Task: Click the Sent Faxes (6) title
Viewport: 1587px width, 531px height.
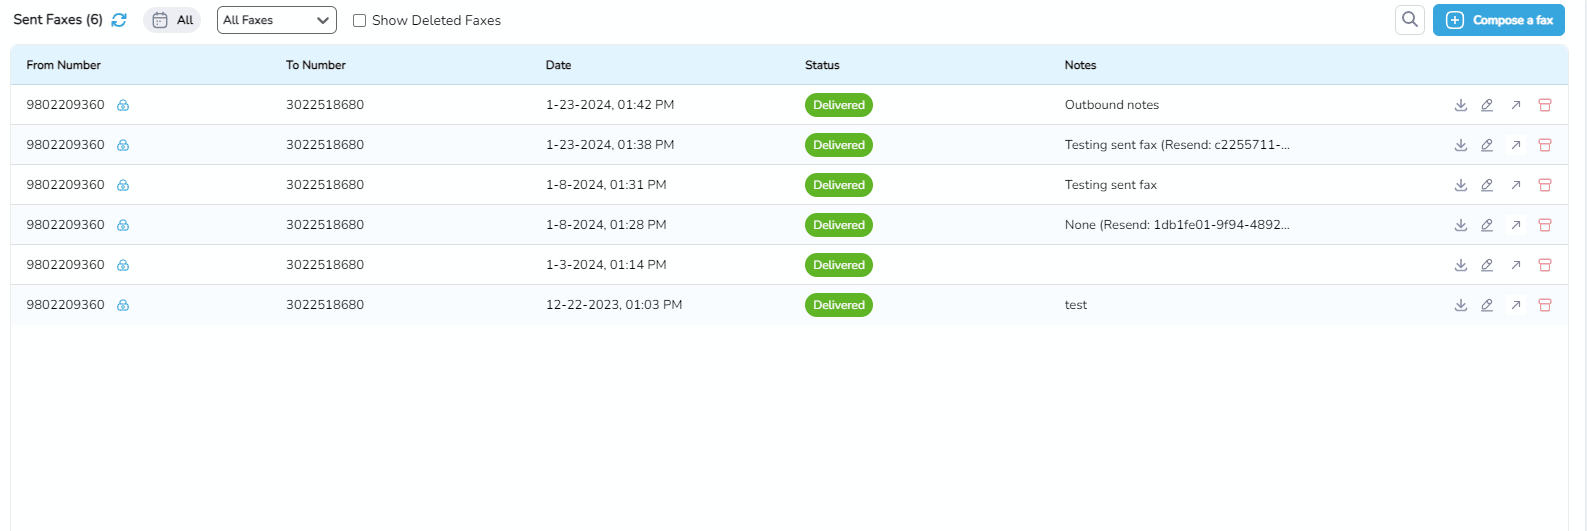Action: pyautogui.click(x=58, y=20)
